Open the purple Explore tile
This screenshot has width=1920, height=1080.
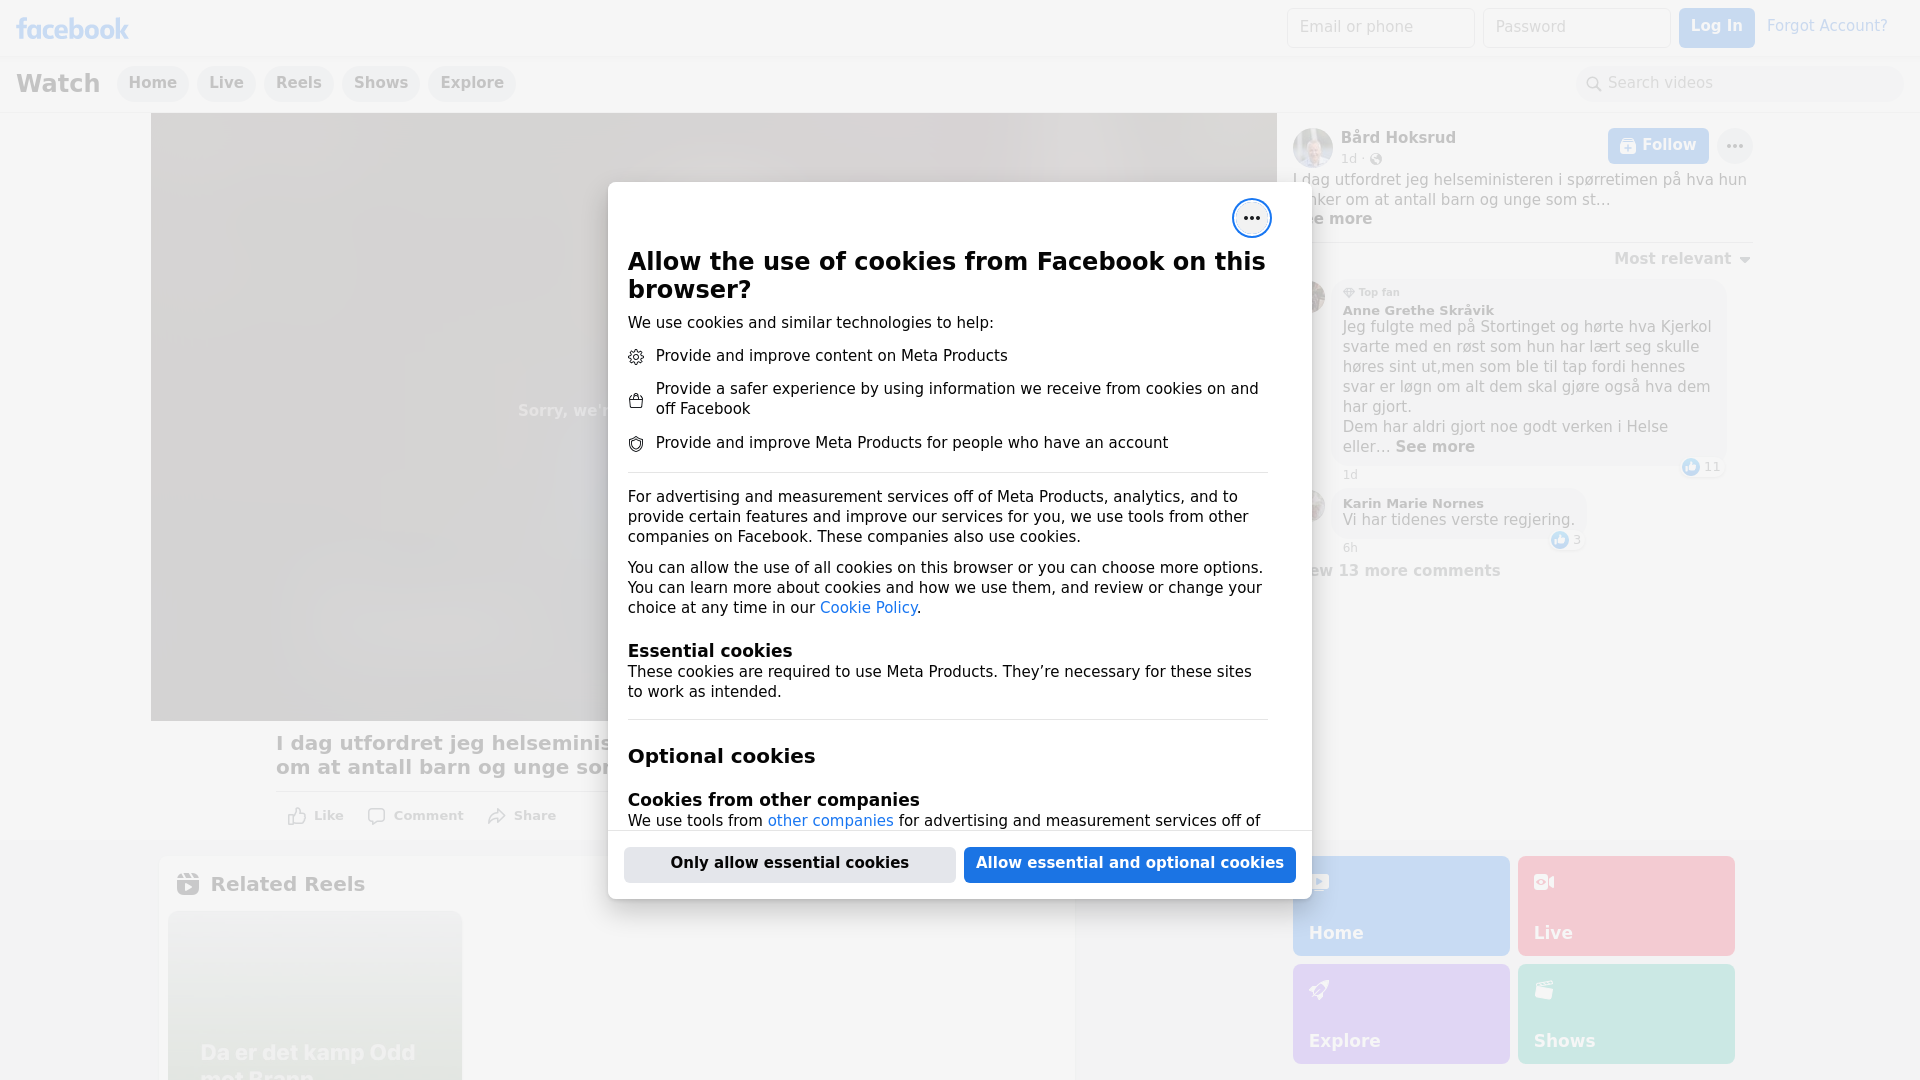click(x=1400, y=1014)
